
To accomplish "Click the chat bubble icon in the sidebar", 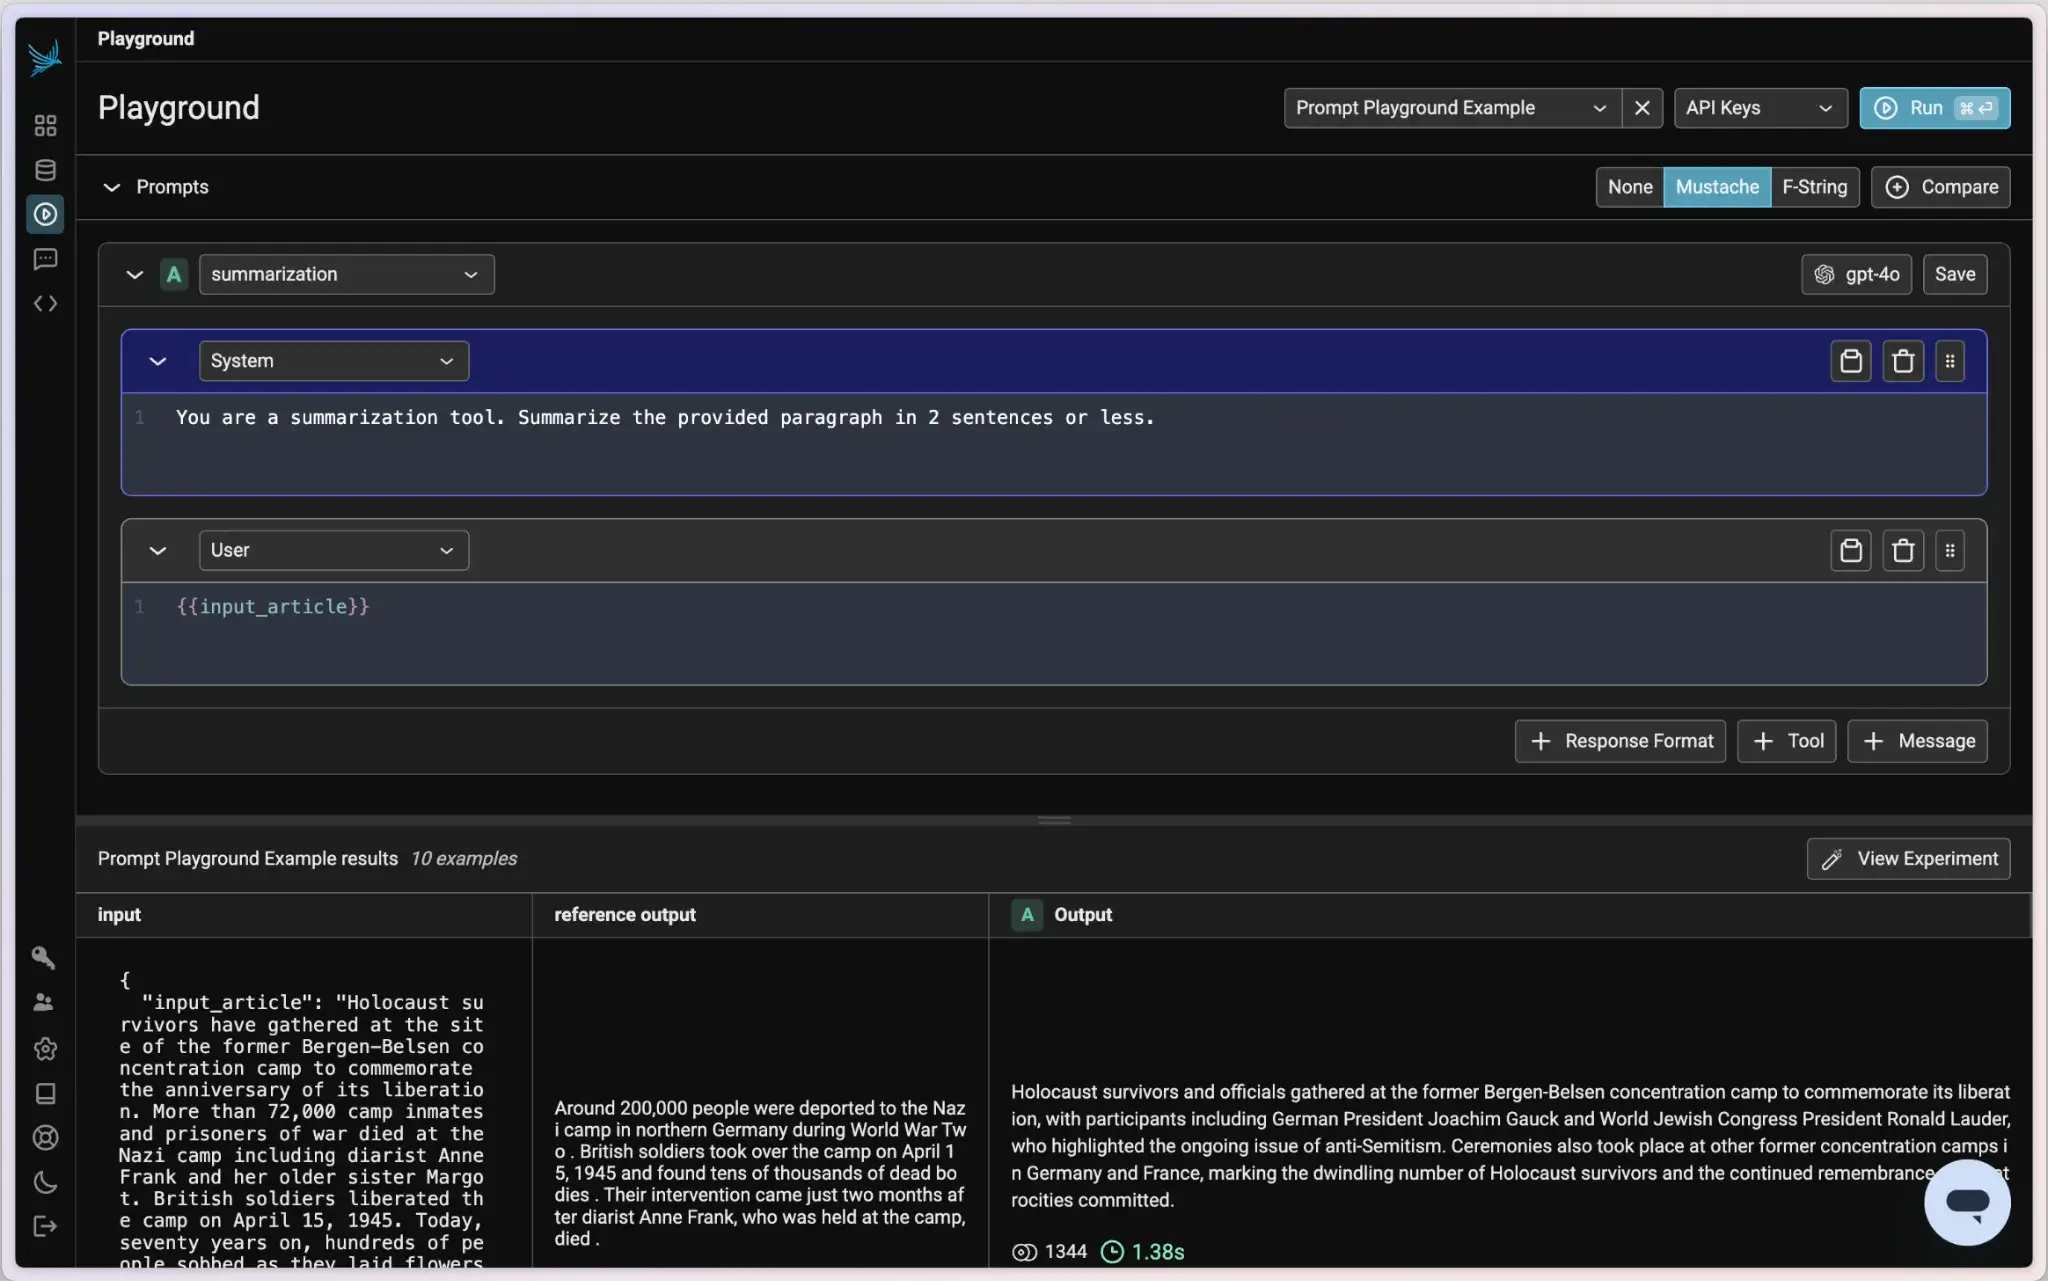I will click(x=45, y=259).
